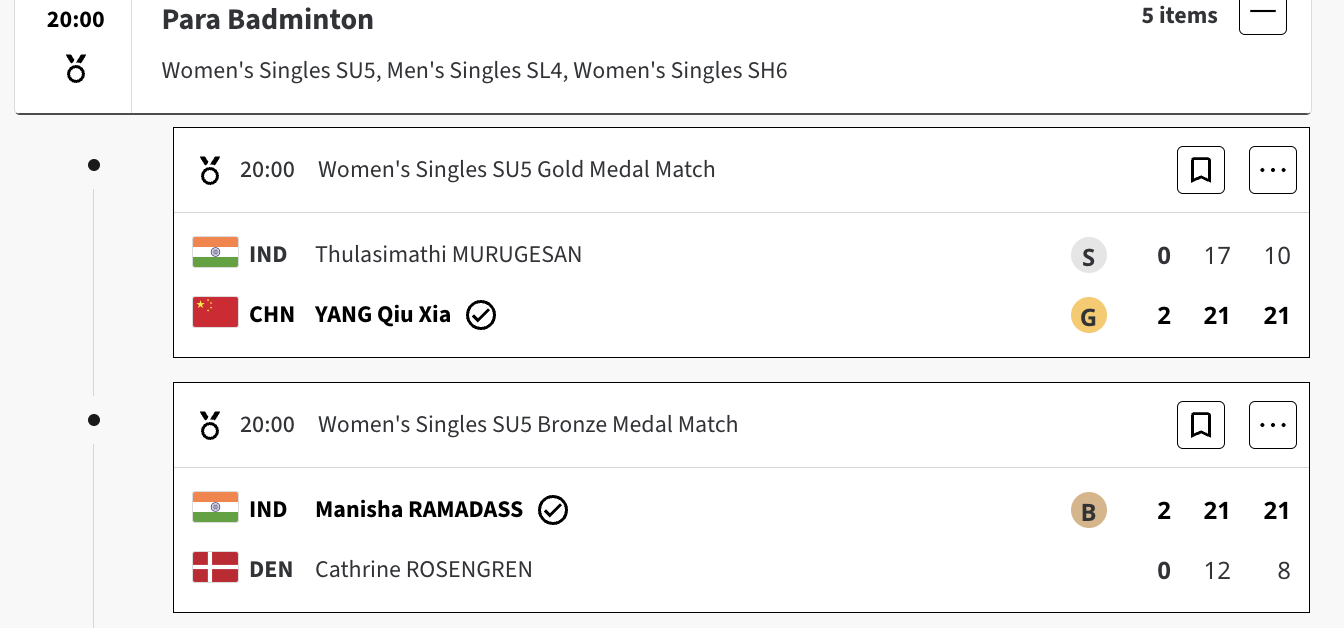1344x628 pixels.
Task: Click the gold medal G badge
Action: [1089, 317]
